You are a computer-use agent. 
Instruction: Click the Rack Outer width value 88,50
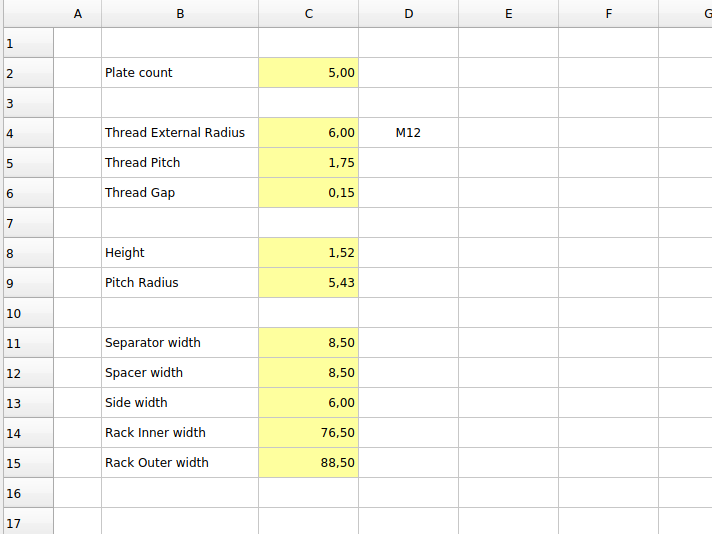[308, 463]
